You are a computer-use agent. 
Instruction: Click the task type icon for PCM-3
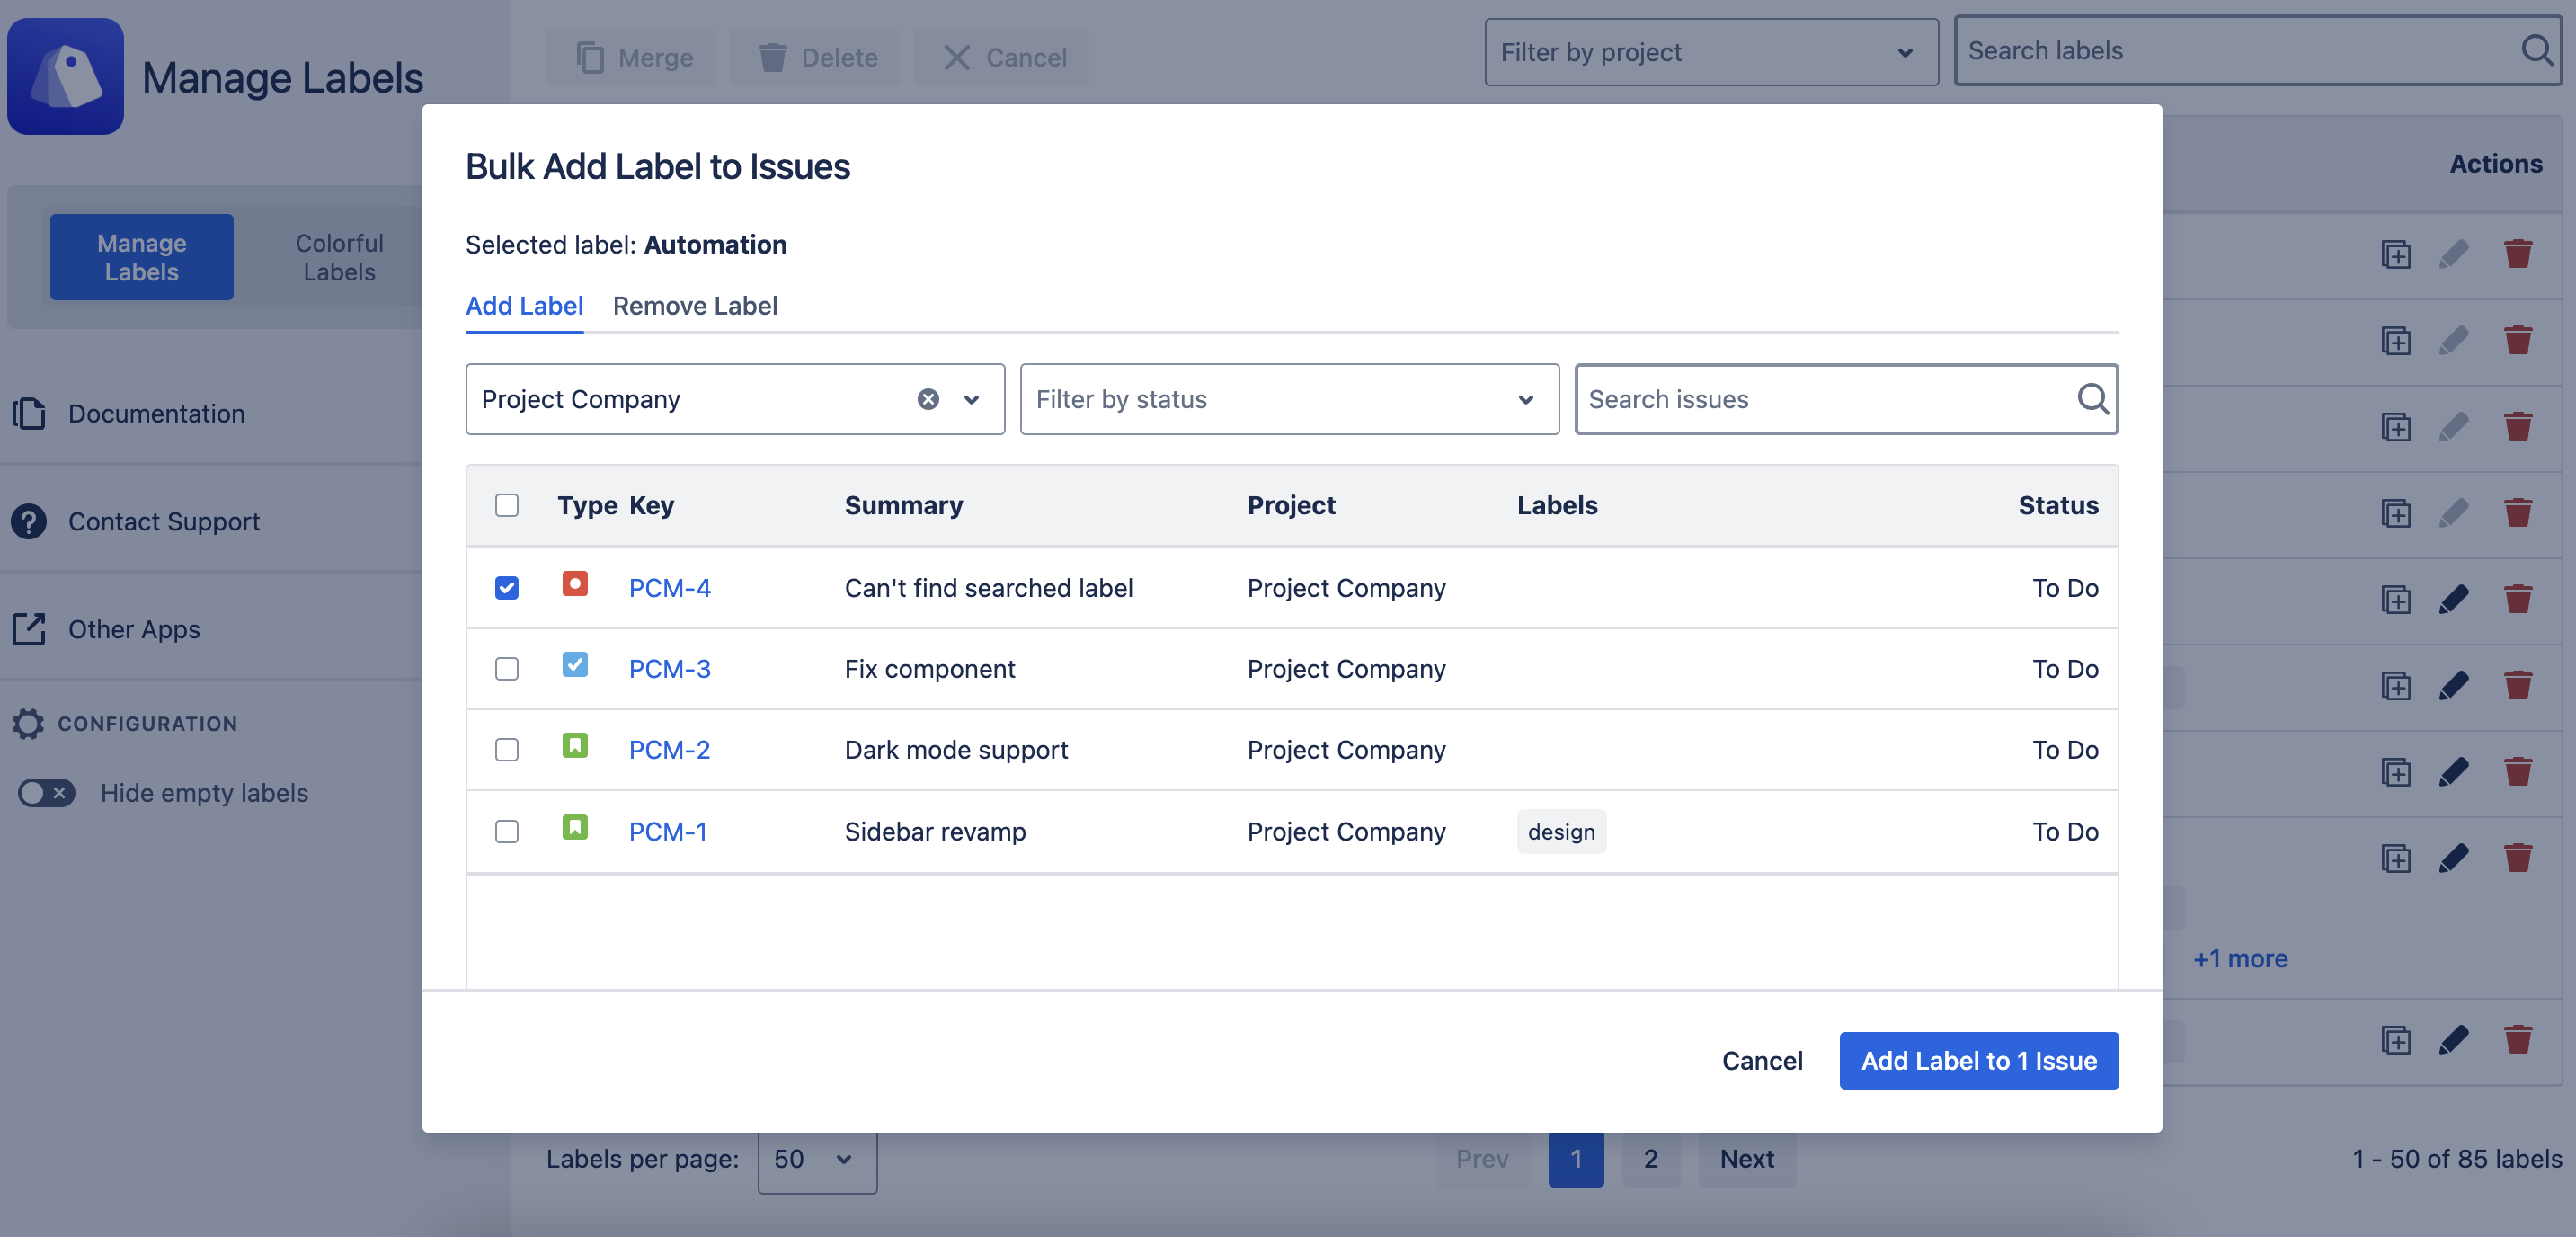pos(575,665)
